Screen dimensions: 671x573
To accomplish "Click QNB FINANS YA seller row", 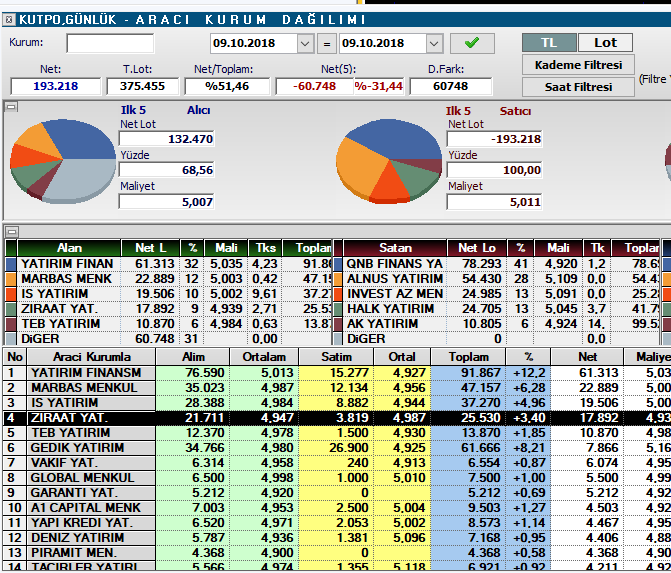I will (496, 264).
